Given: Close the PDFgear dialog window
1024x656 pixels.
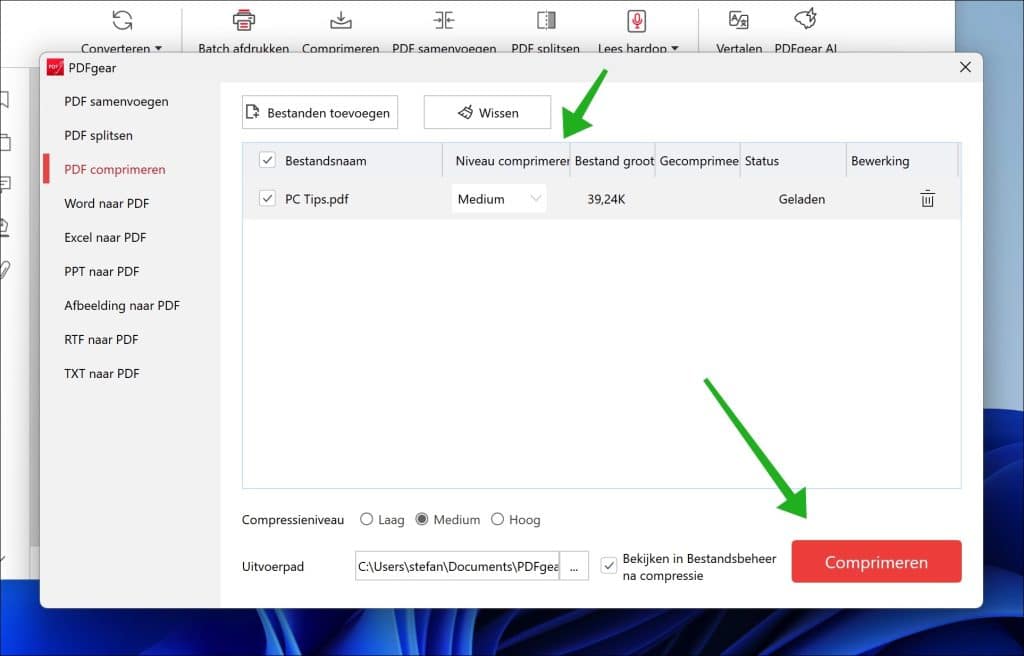Looking at the screenshot, I should pyautogui.click(x=965, y=67).
